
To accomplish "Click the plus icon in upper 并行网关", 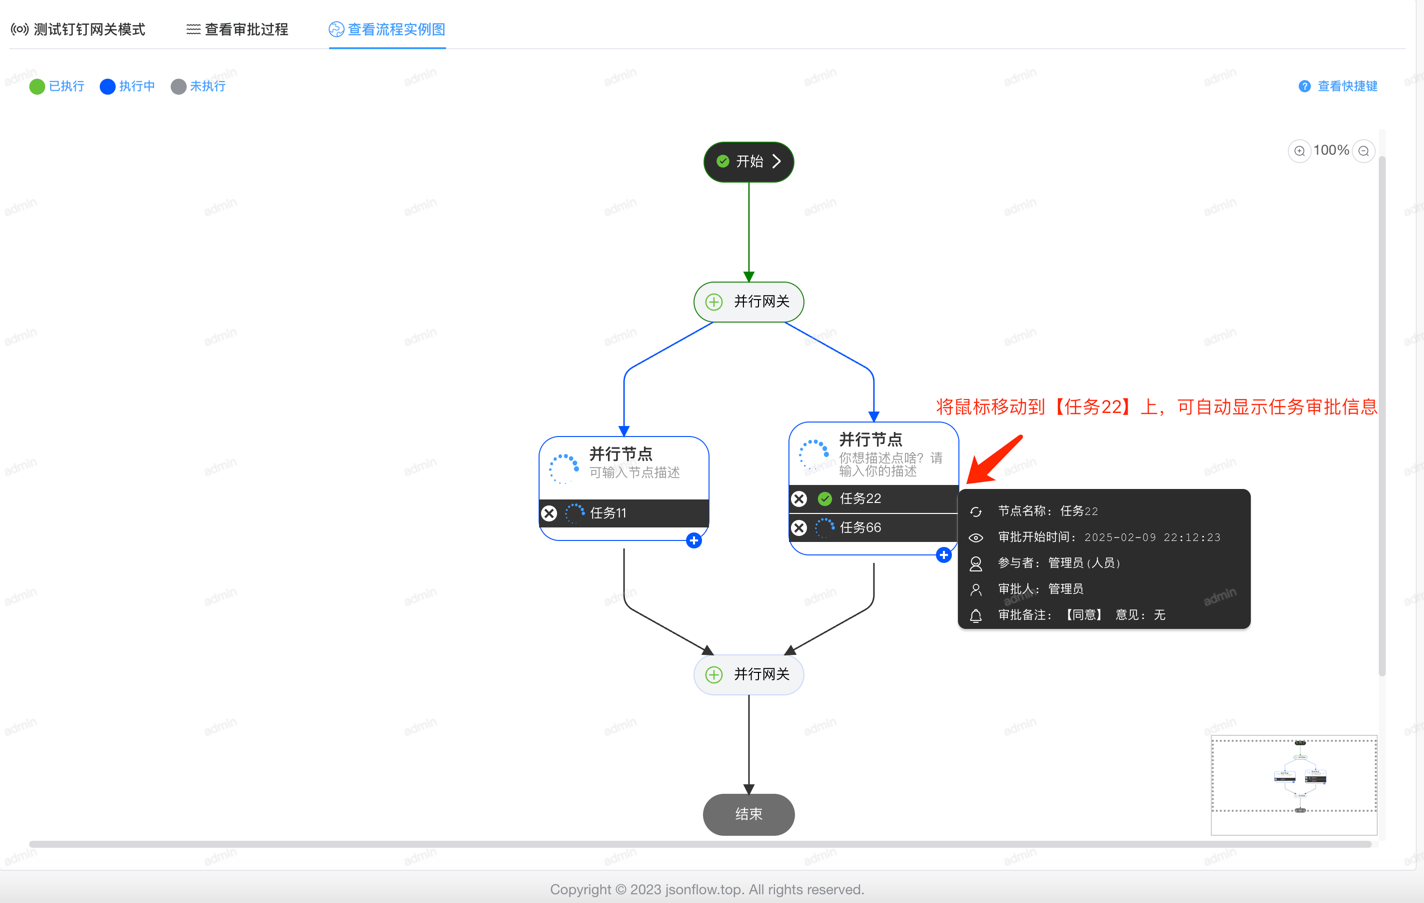I will [x=714, y=302].
